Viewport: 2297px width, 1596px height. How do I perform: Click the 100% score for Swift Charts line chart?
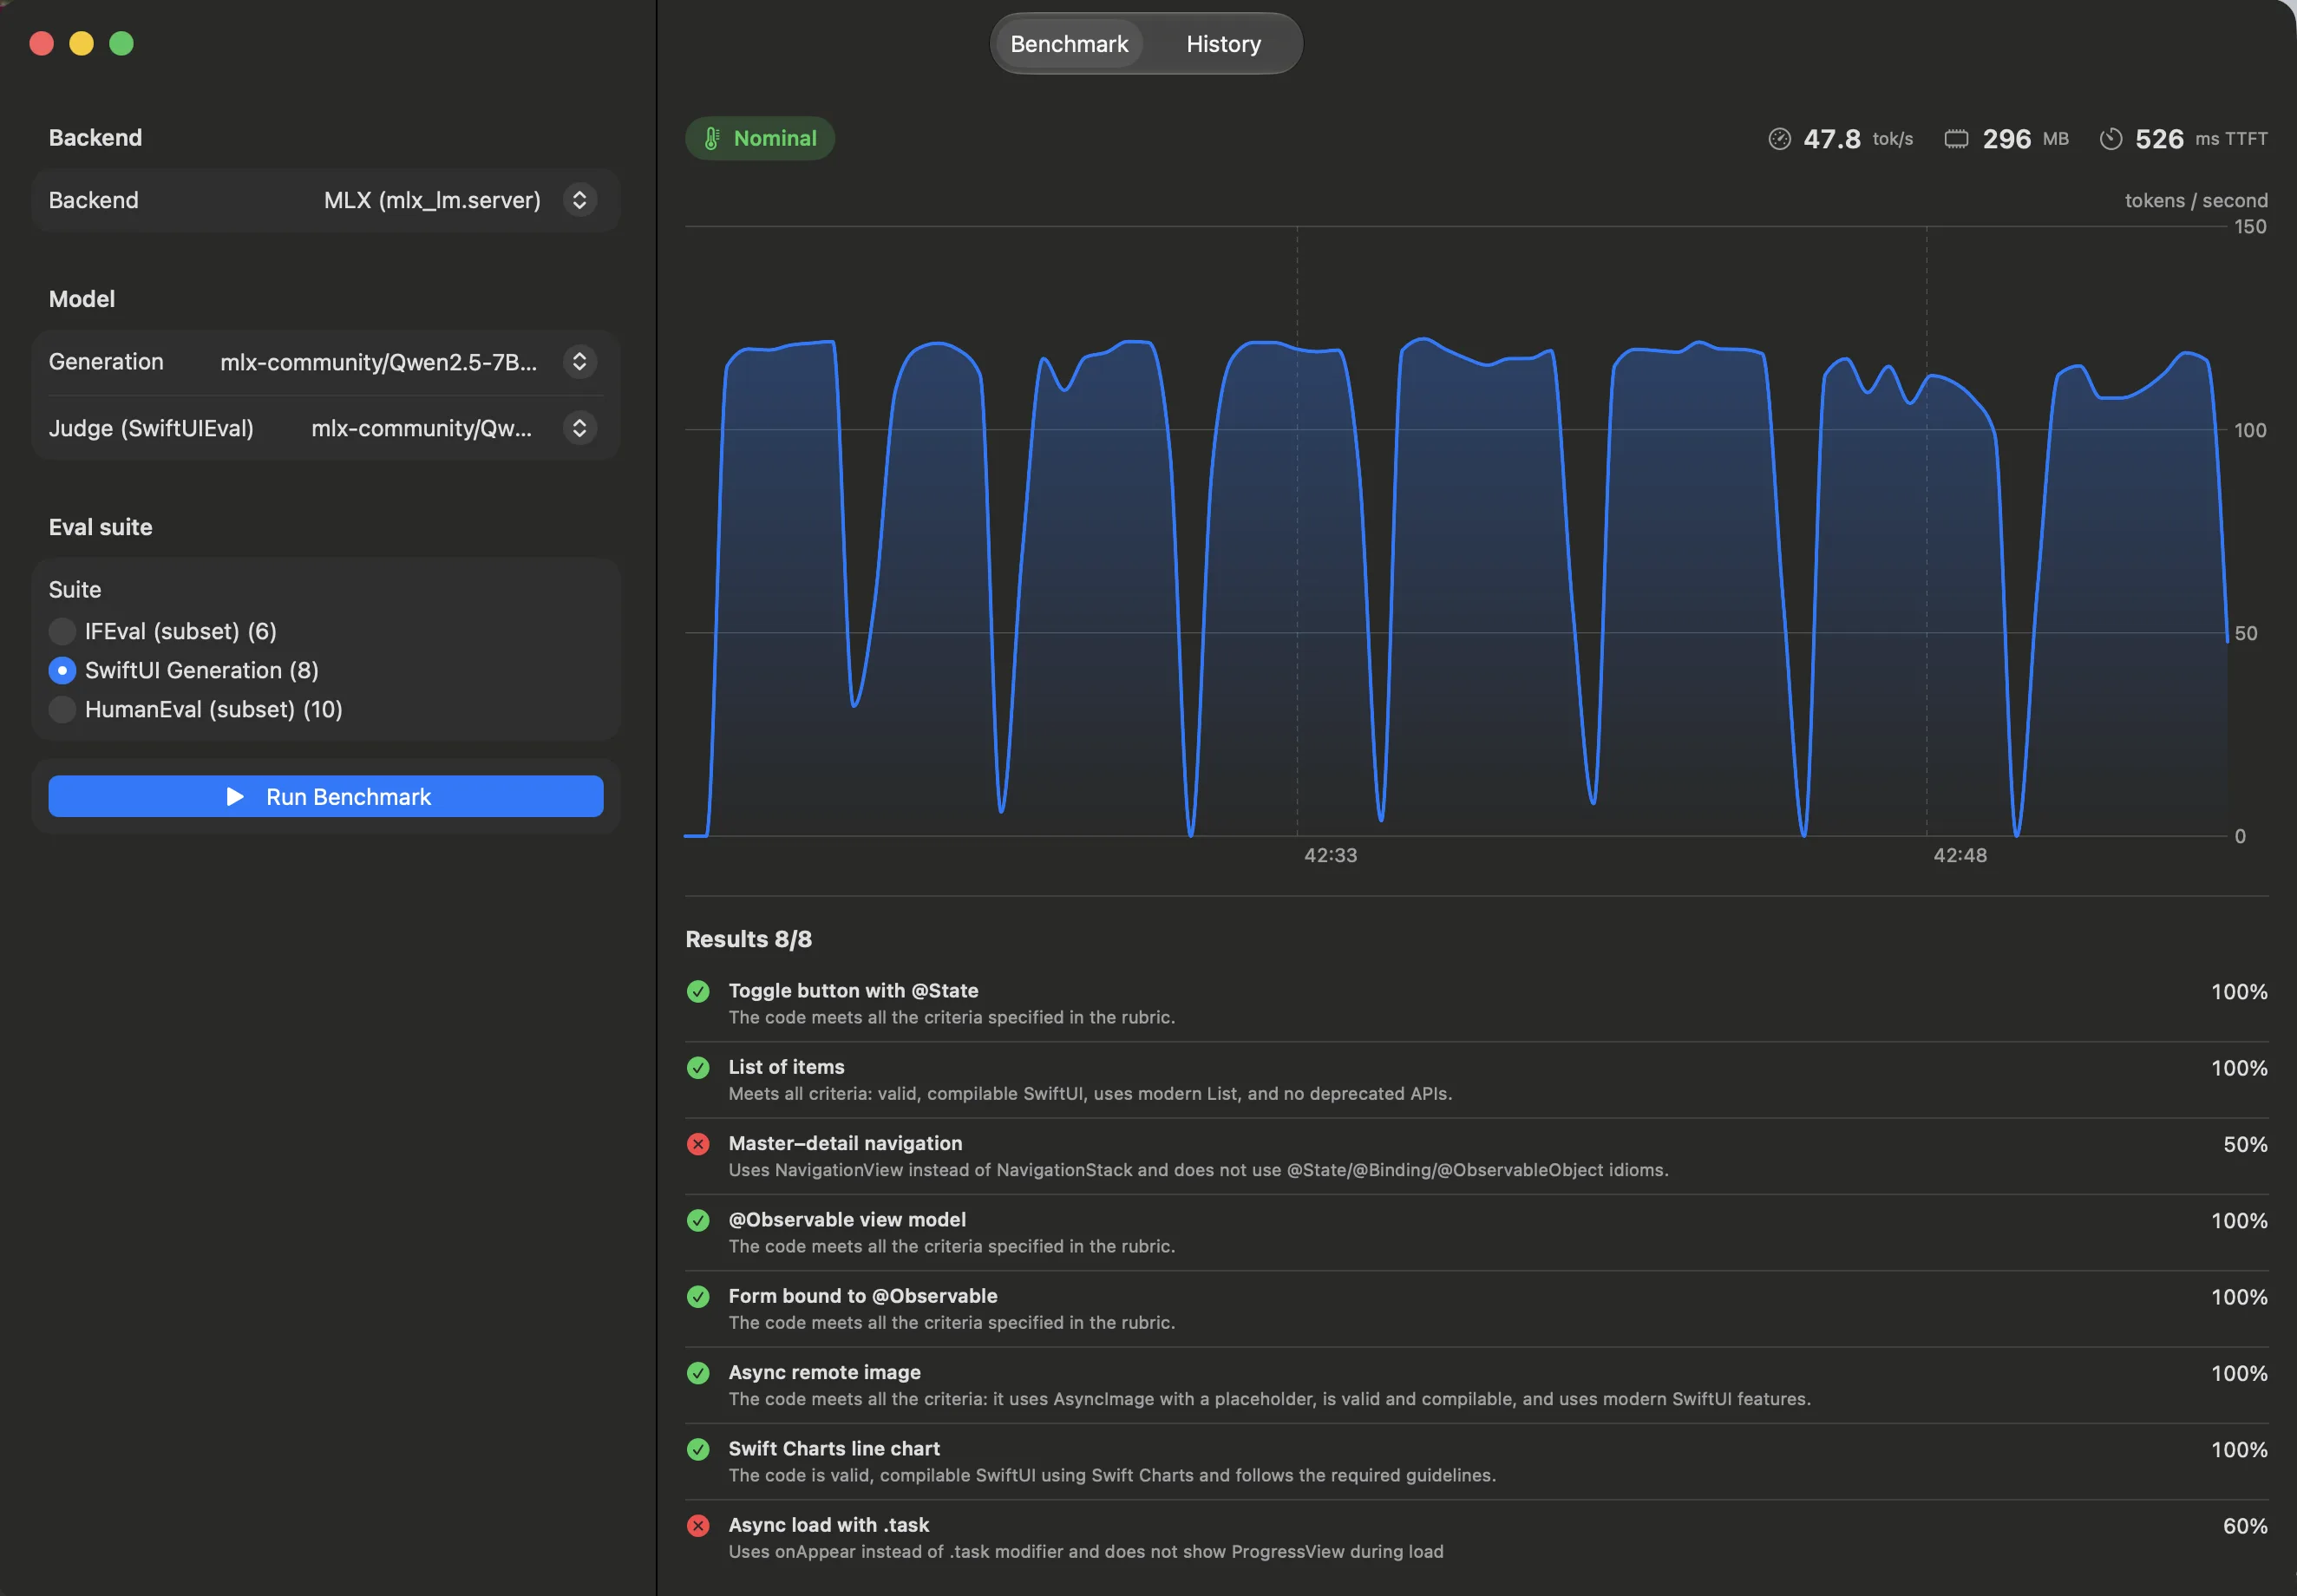(x=2239, y=1449)
